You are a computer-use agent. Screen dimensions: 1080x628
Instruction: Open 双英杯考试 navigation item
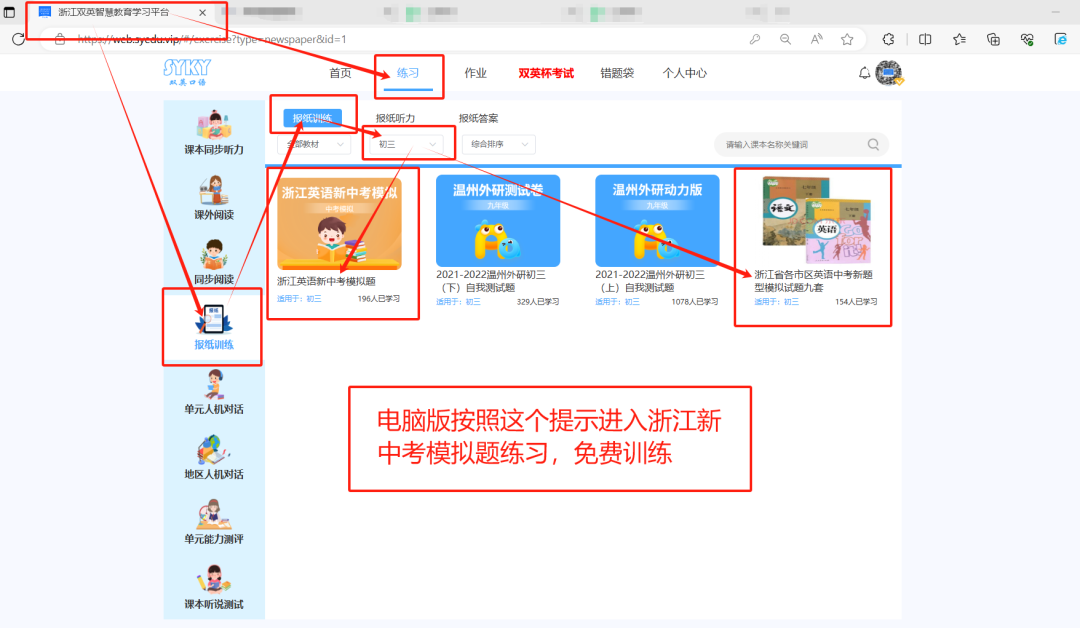click(546, 73)
